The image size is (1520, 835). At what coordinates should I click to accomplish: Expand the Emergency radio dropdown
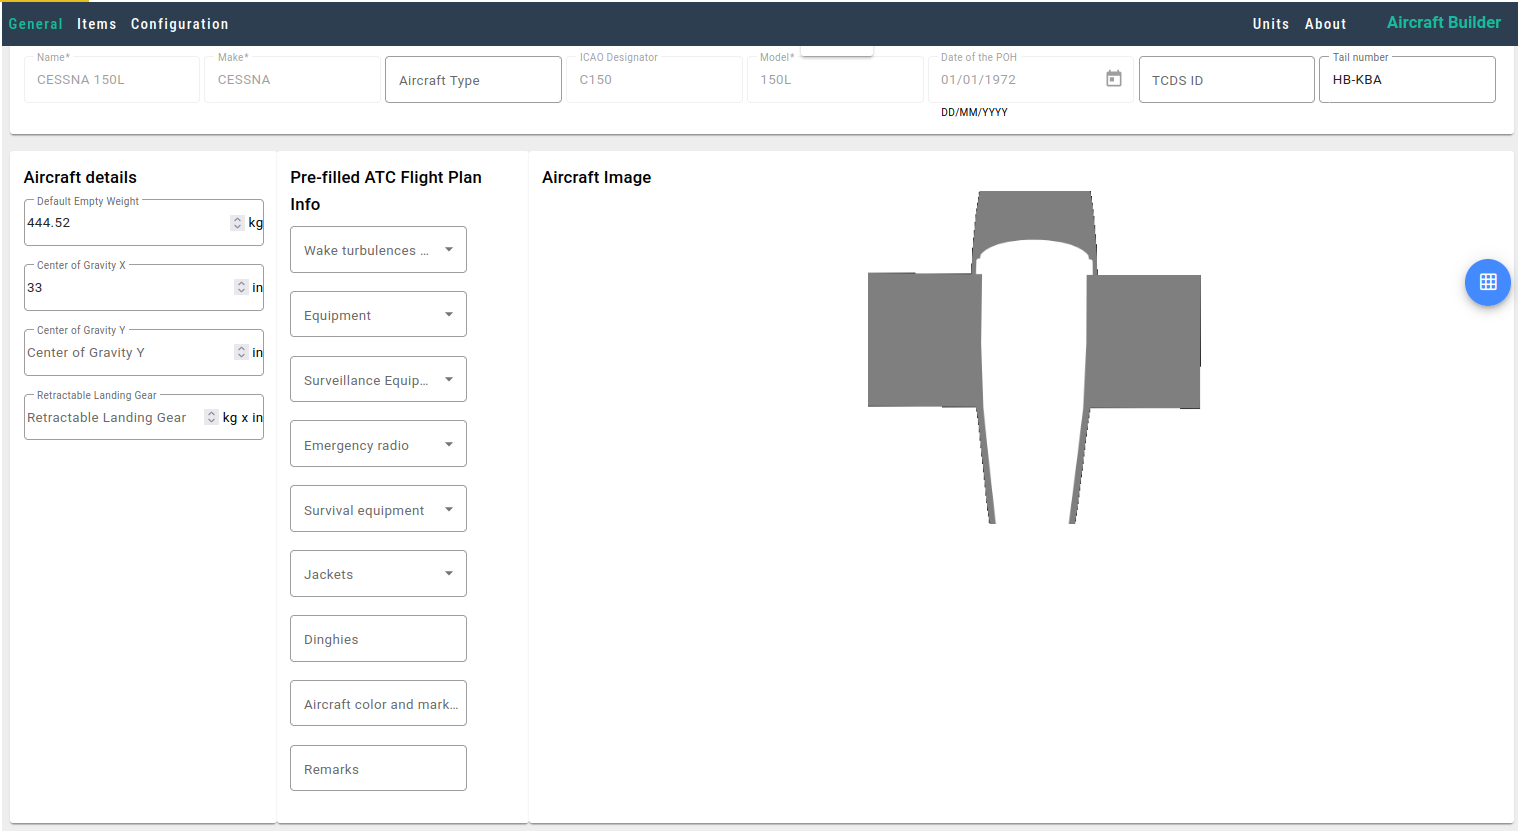coord(378,445)
